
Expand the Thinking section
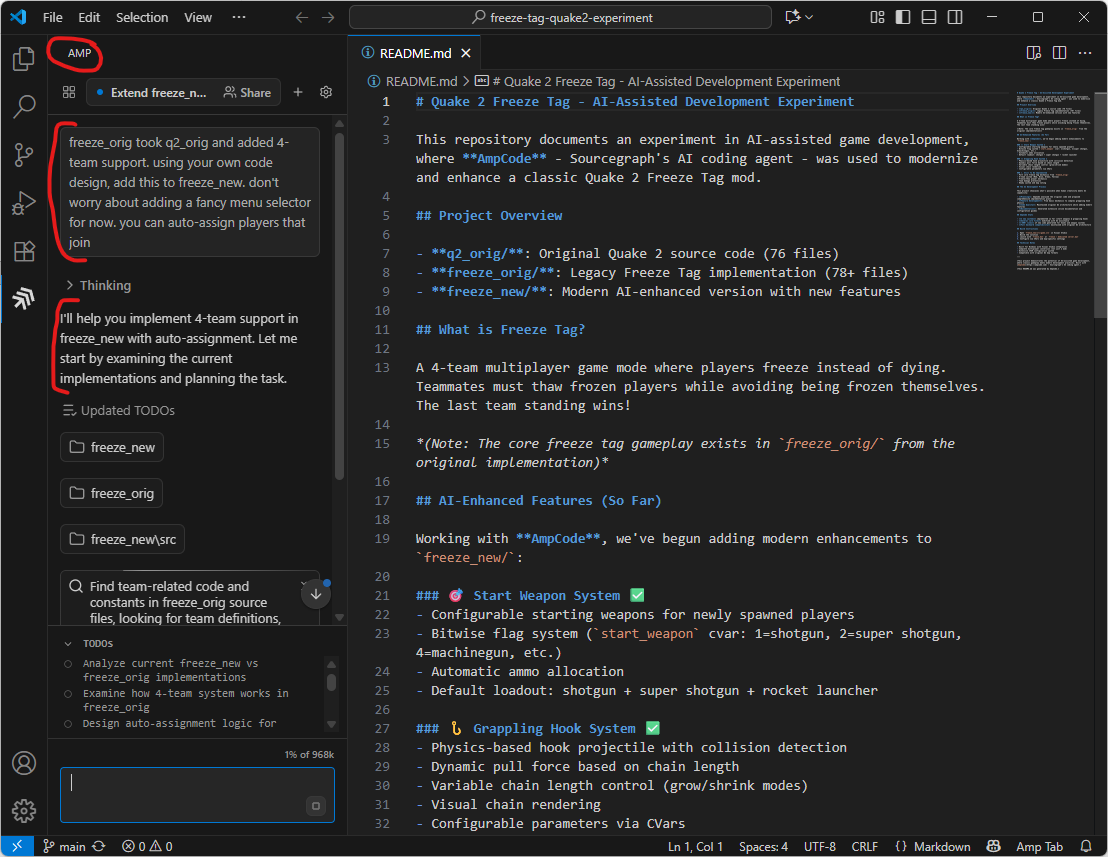[x=98, y=285]
